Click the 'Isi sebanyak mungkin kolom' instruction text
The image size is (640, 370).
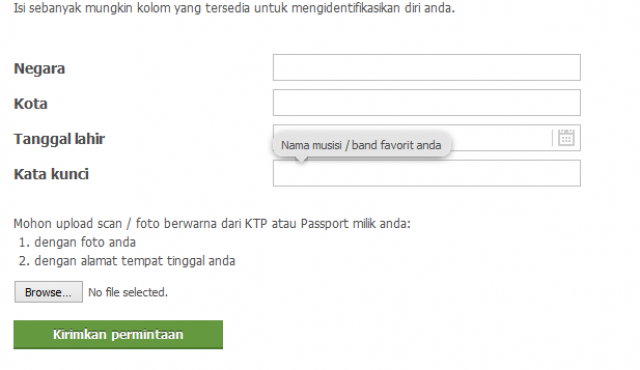(234, 8)
